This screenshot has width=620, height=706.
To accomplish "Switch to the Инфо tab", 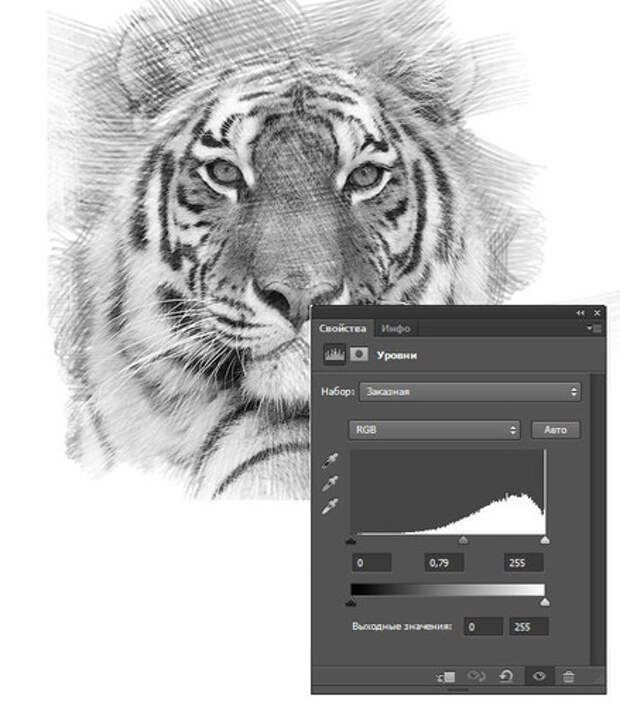I will click(x=396, y=328).
